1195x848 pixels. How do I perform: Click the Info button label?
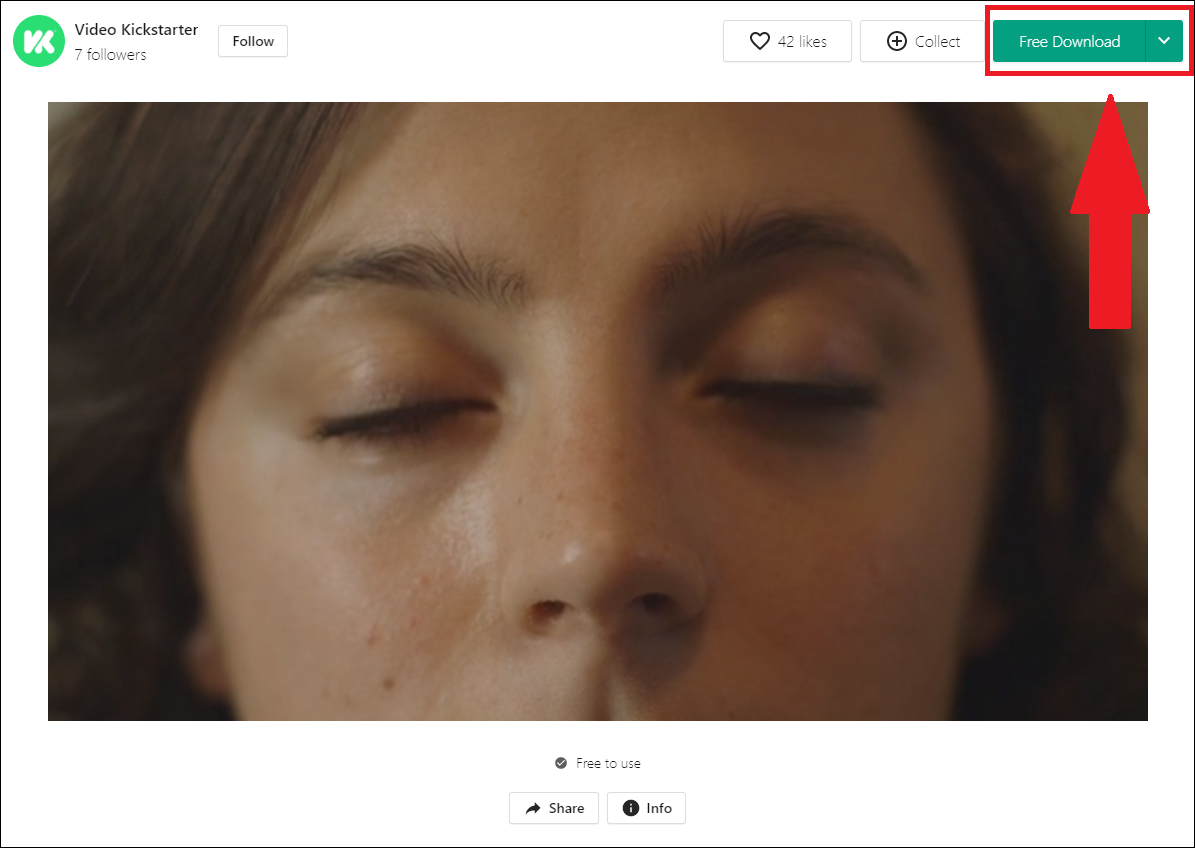click(x=659, y=808)
